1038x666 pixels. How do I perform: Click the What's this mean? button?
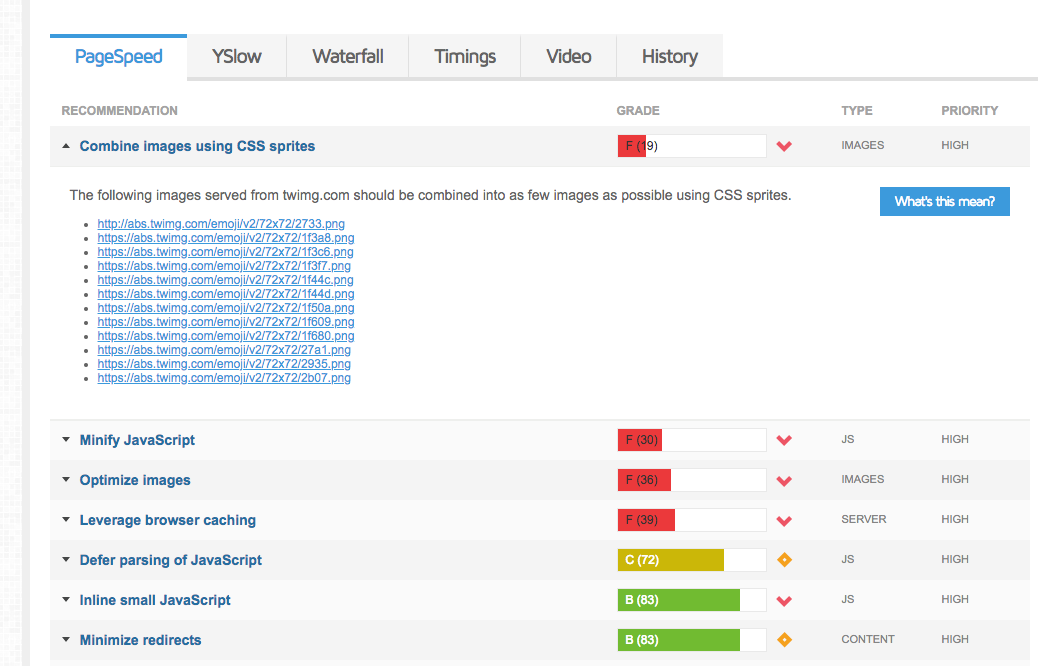tap(944, 202)
